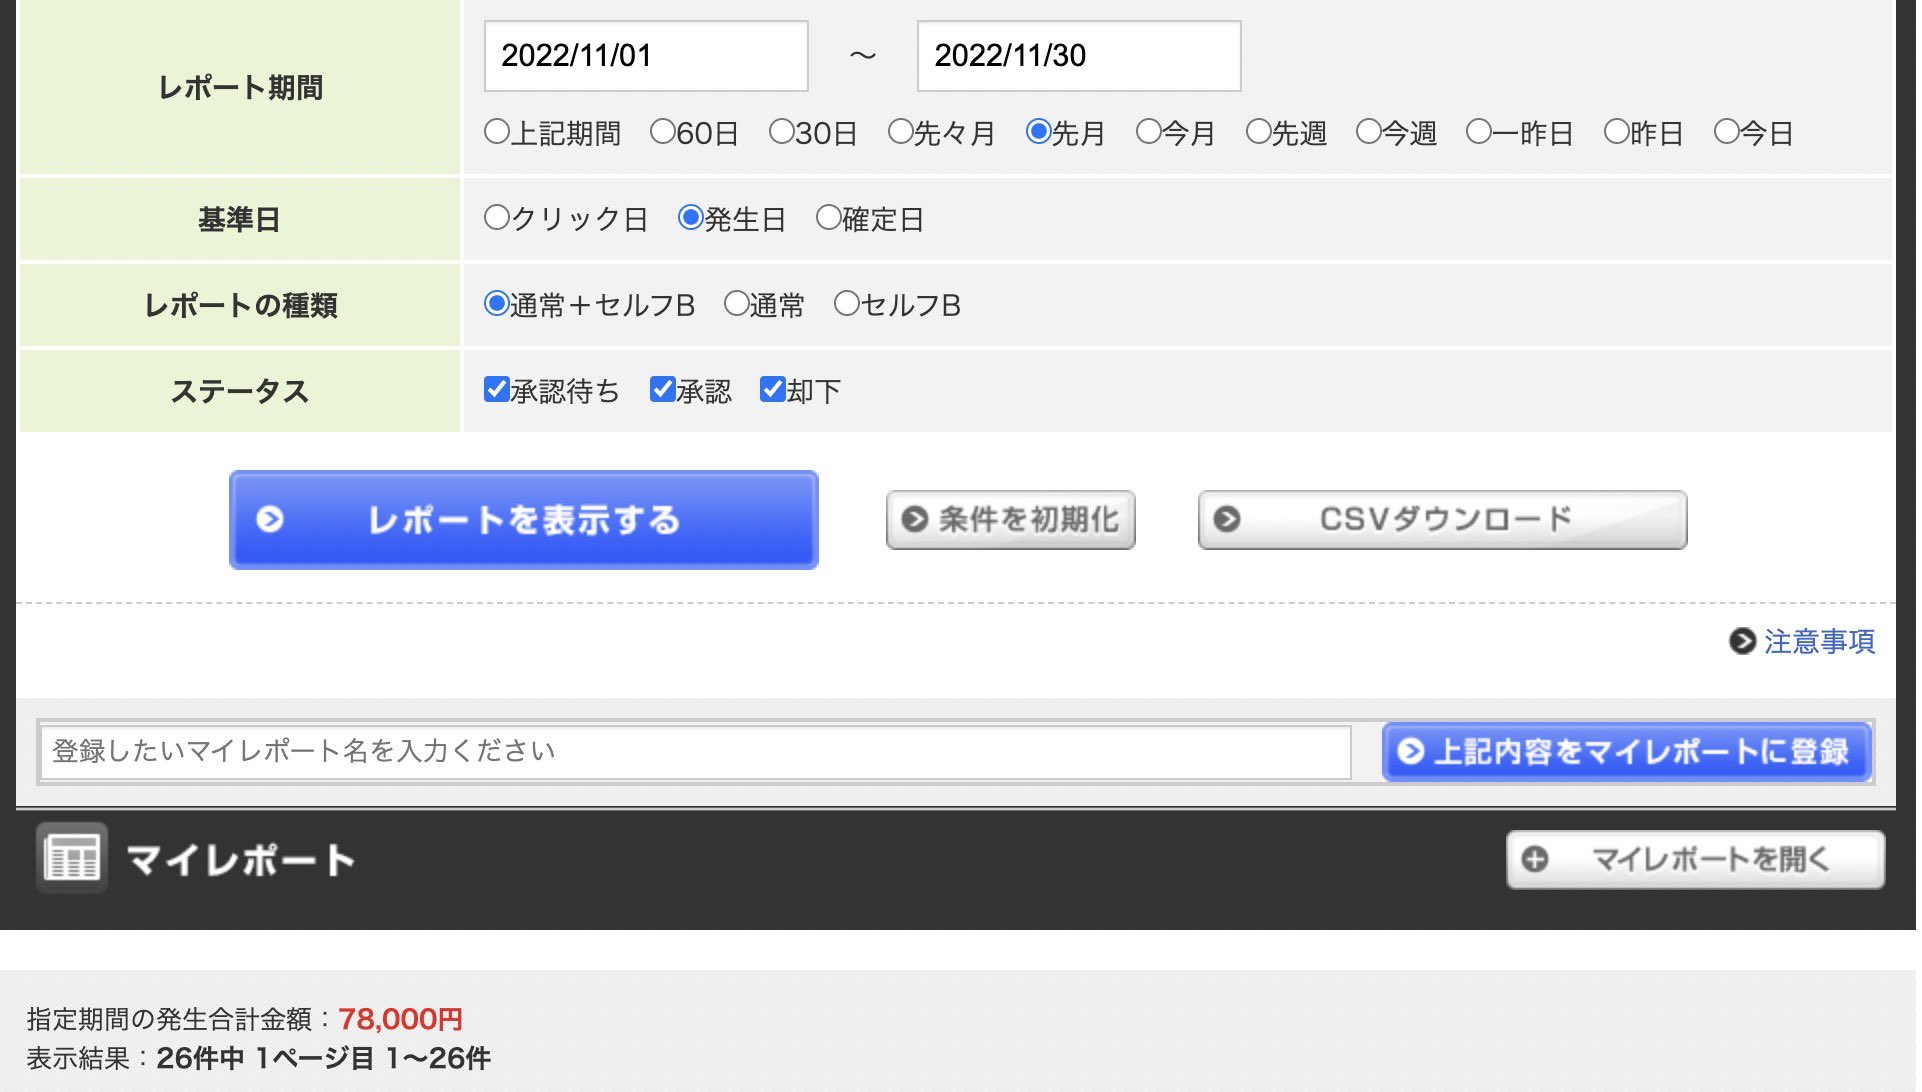The width and height of the screenshot is (1922, 1092).
Task: Choose the 確定日 radio button
Action: (828, 218)
